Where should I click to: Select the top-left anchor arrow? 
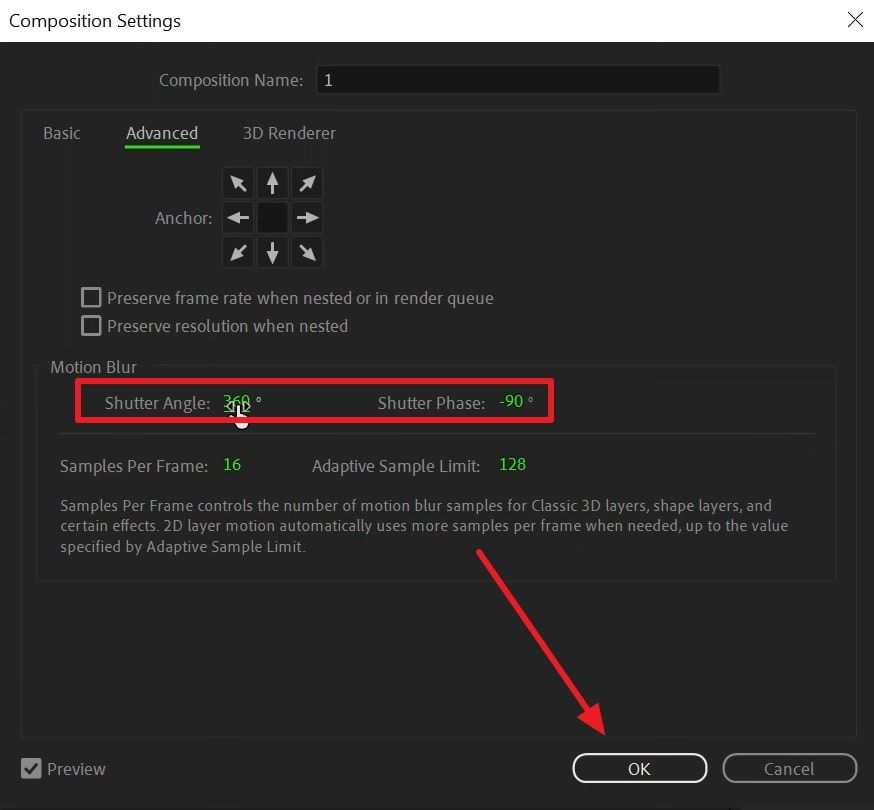238,184
